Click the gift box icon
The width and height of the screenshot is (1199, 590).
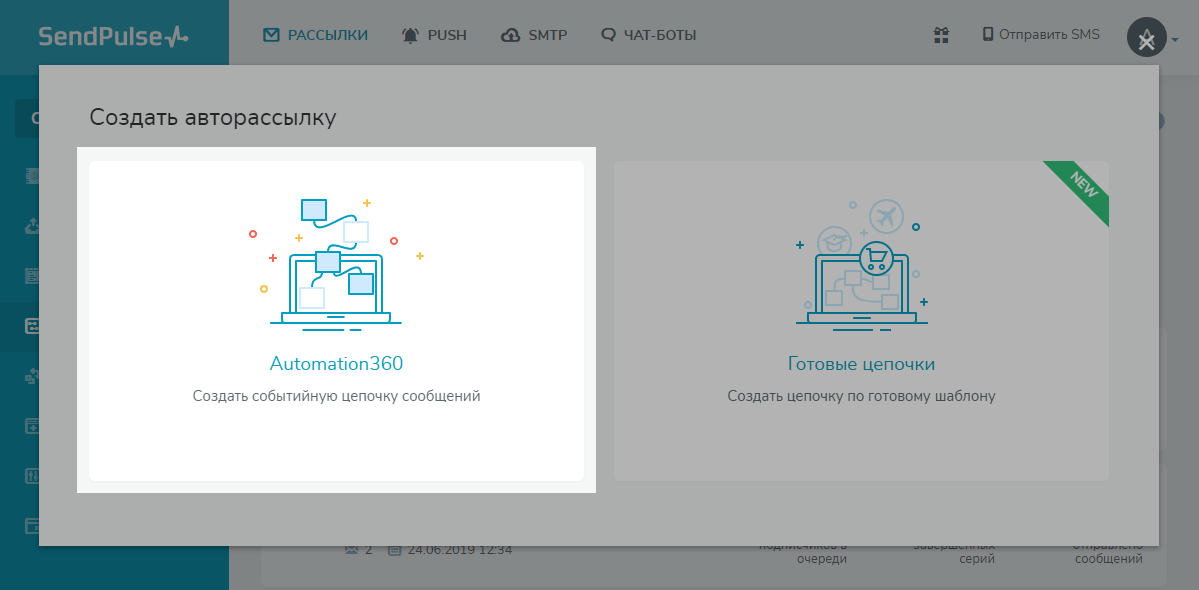(x=941, y=34)
